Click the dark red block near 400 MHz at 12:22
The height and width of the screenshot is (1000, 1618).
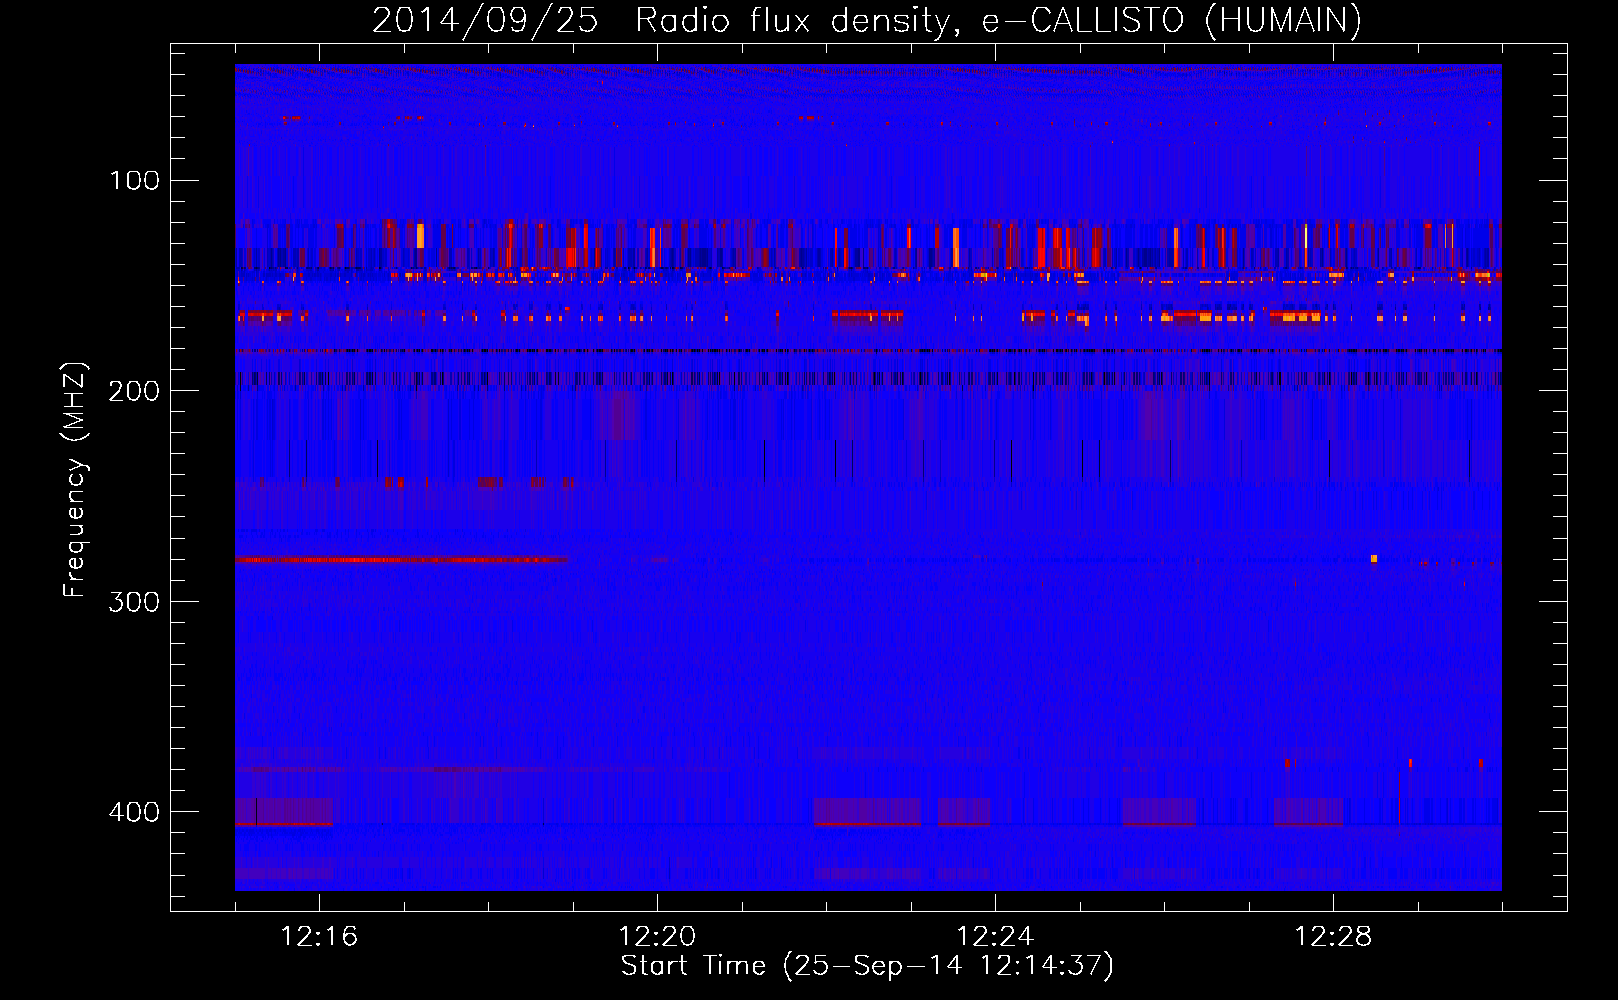pyautogui.click(x=867, y=811)
